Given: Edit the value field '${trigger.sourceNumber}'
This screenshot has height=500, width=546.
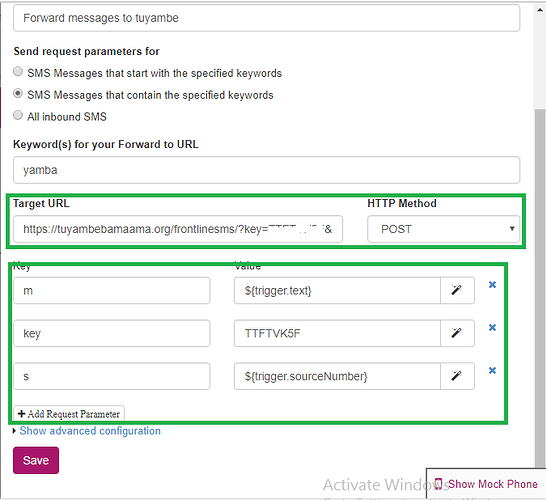Looking at the screenshot, I should [337, 376].
